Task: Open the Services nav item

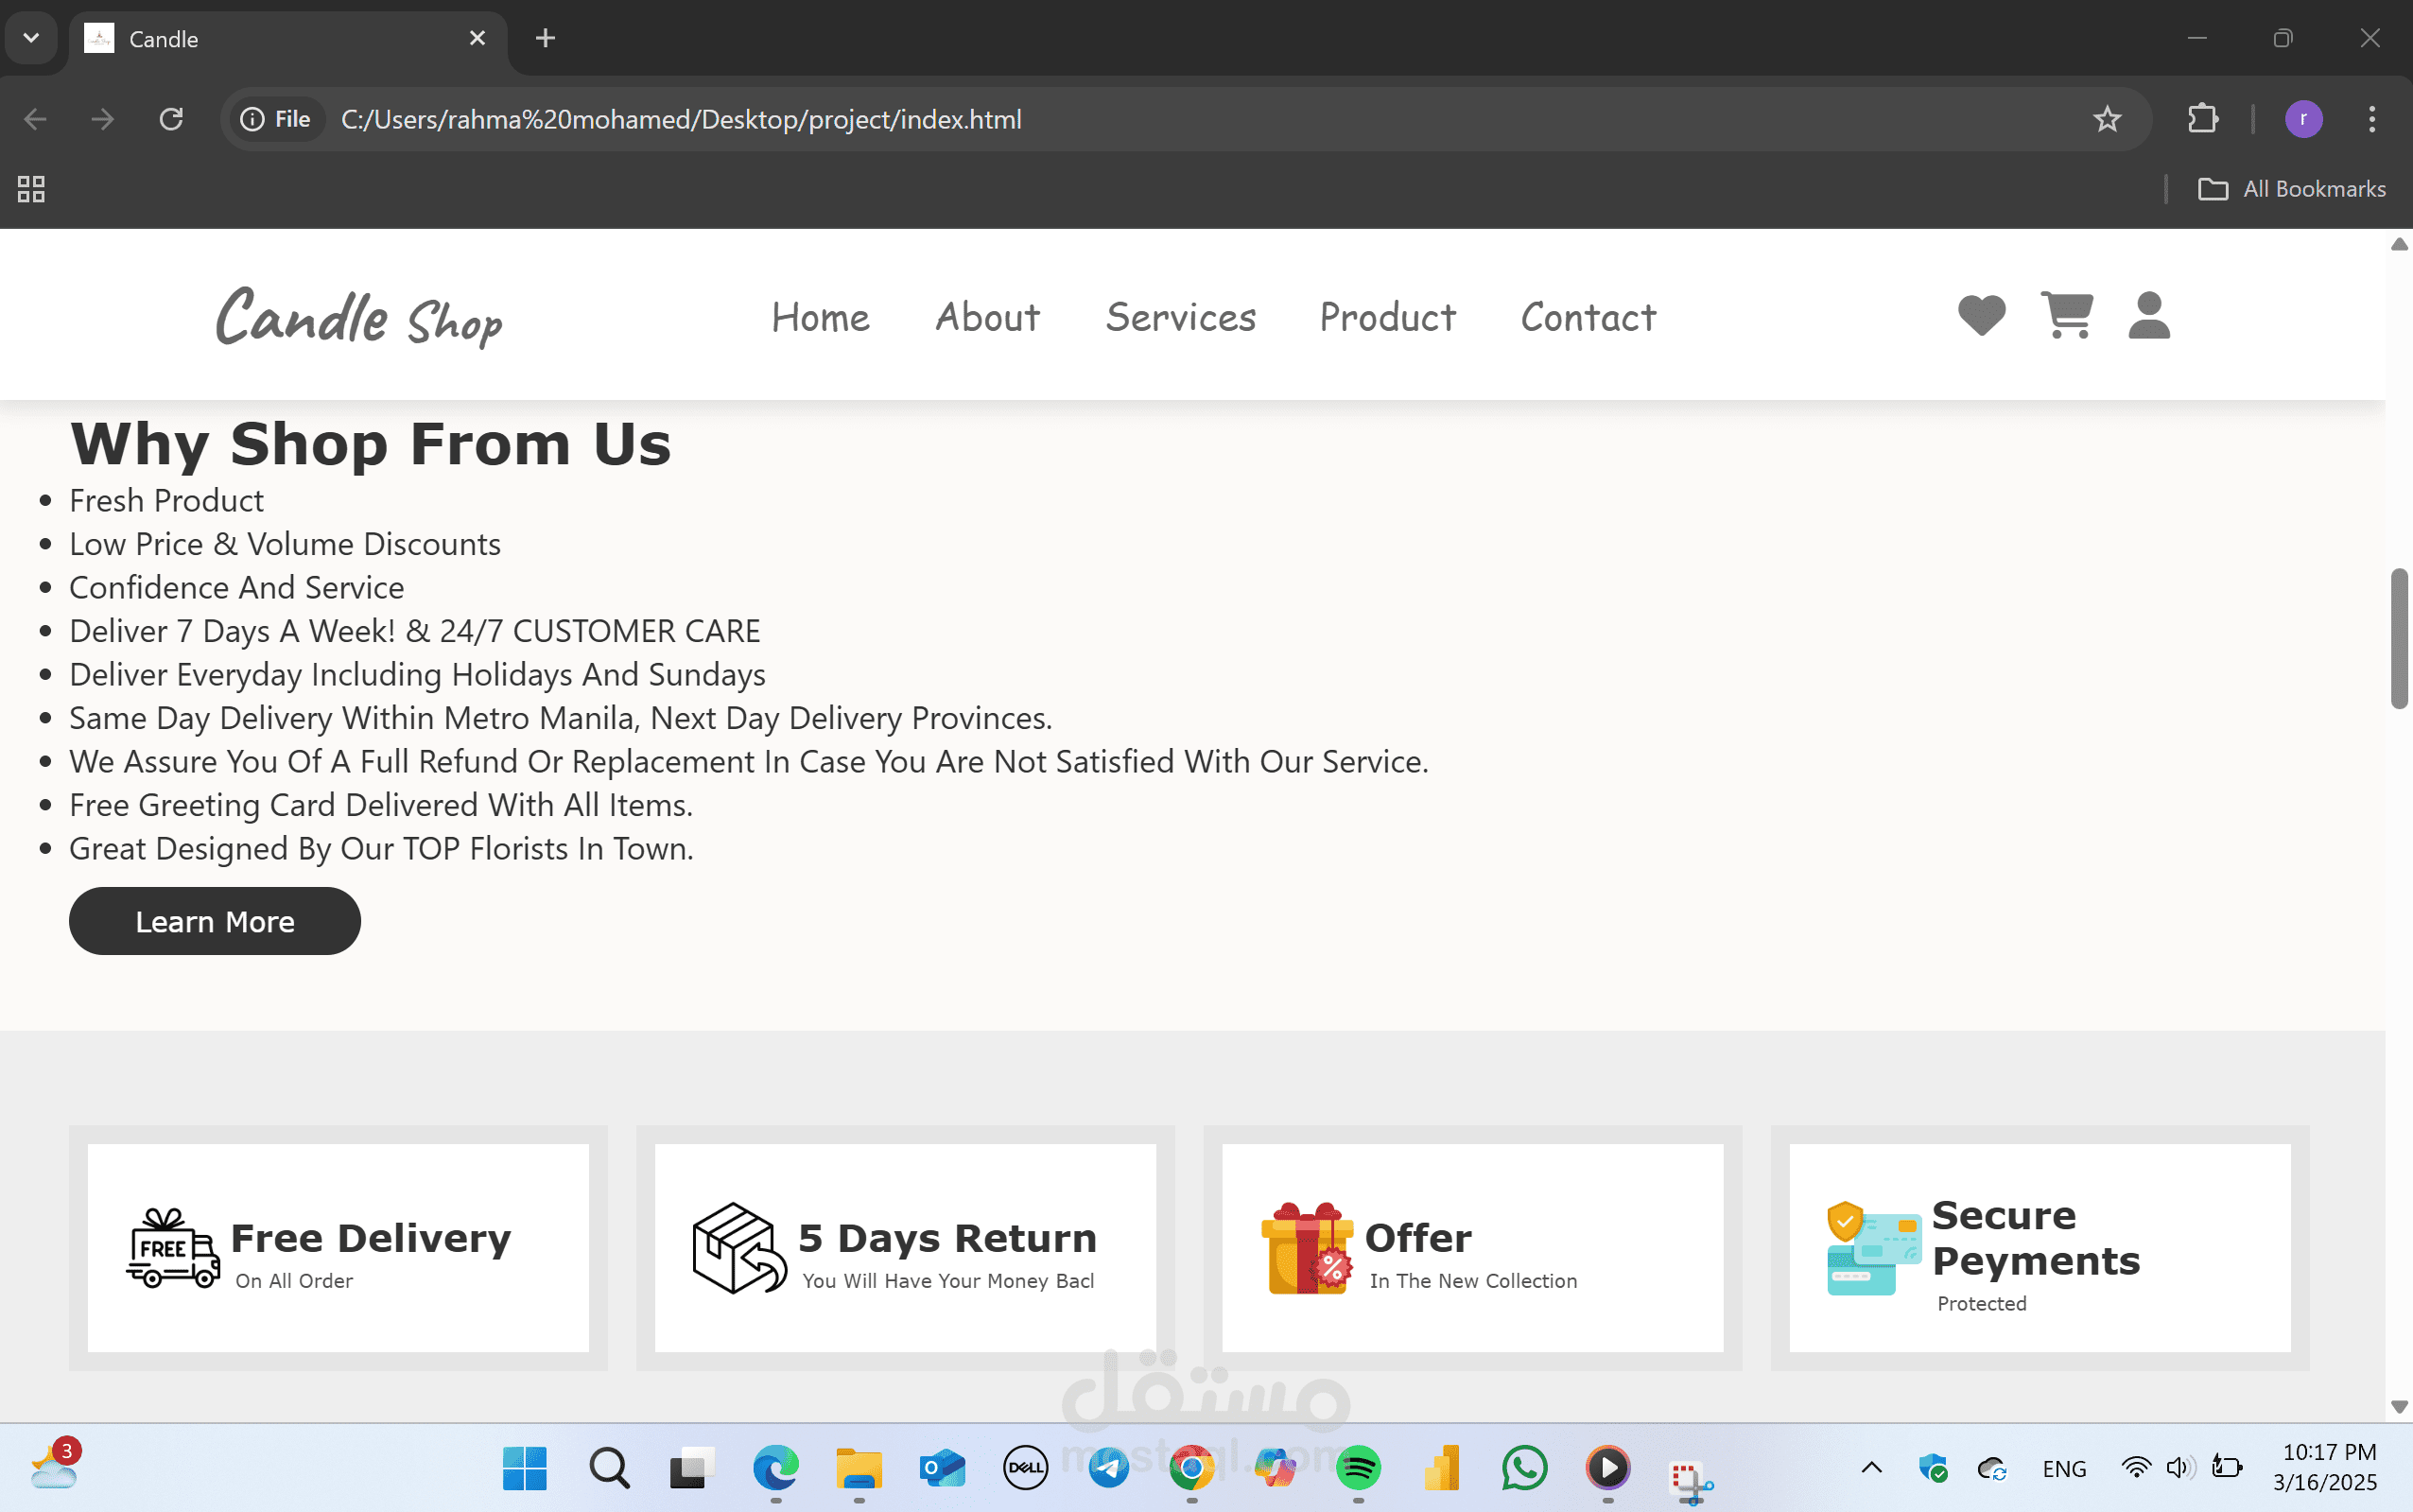Action: [1180, 317]
